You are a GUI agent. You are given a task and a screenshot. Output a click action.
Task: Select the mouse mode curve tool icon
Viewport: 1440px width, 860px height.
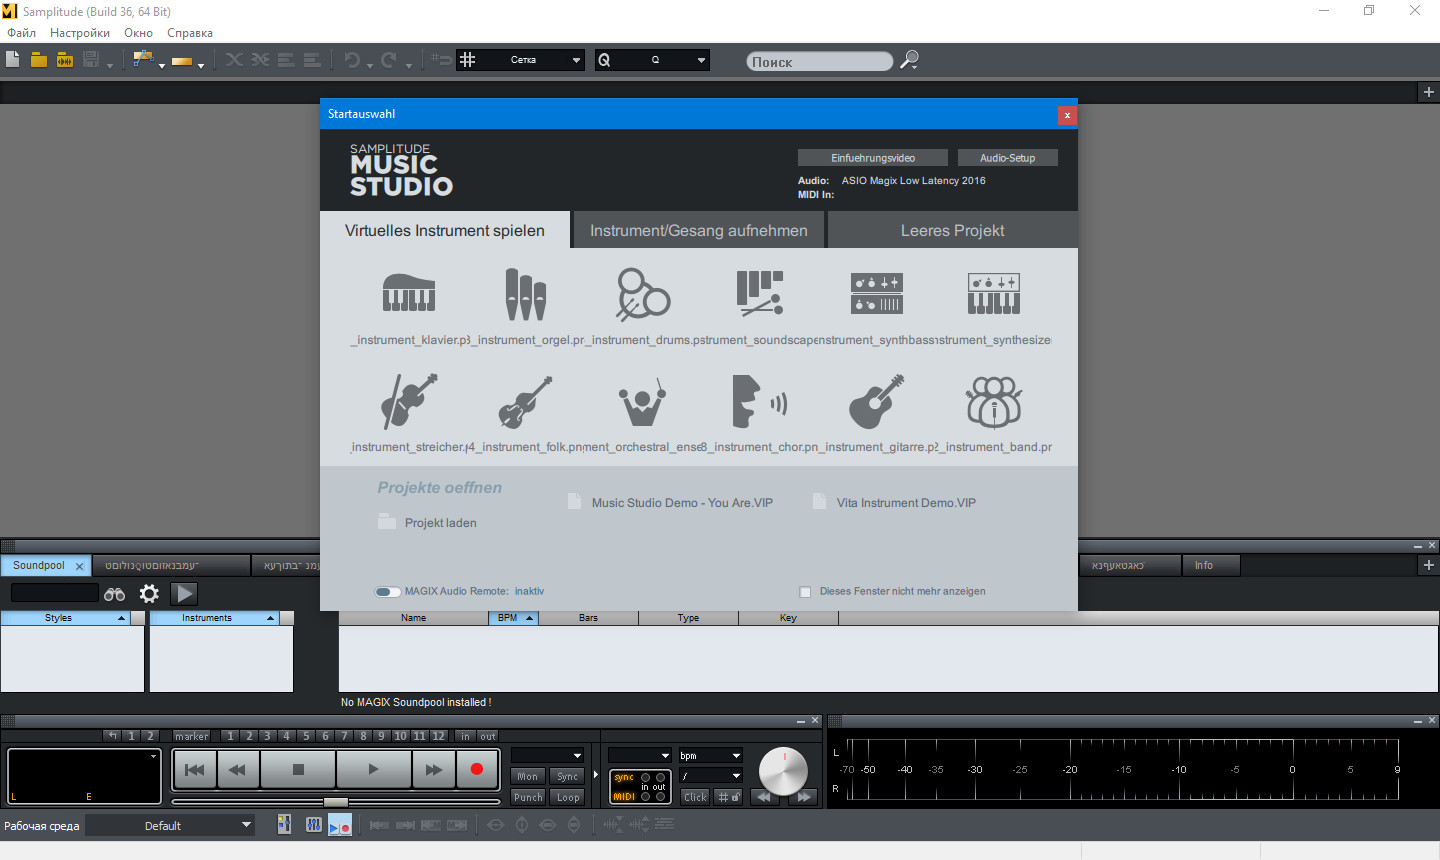[142, 60]
